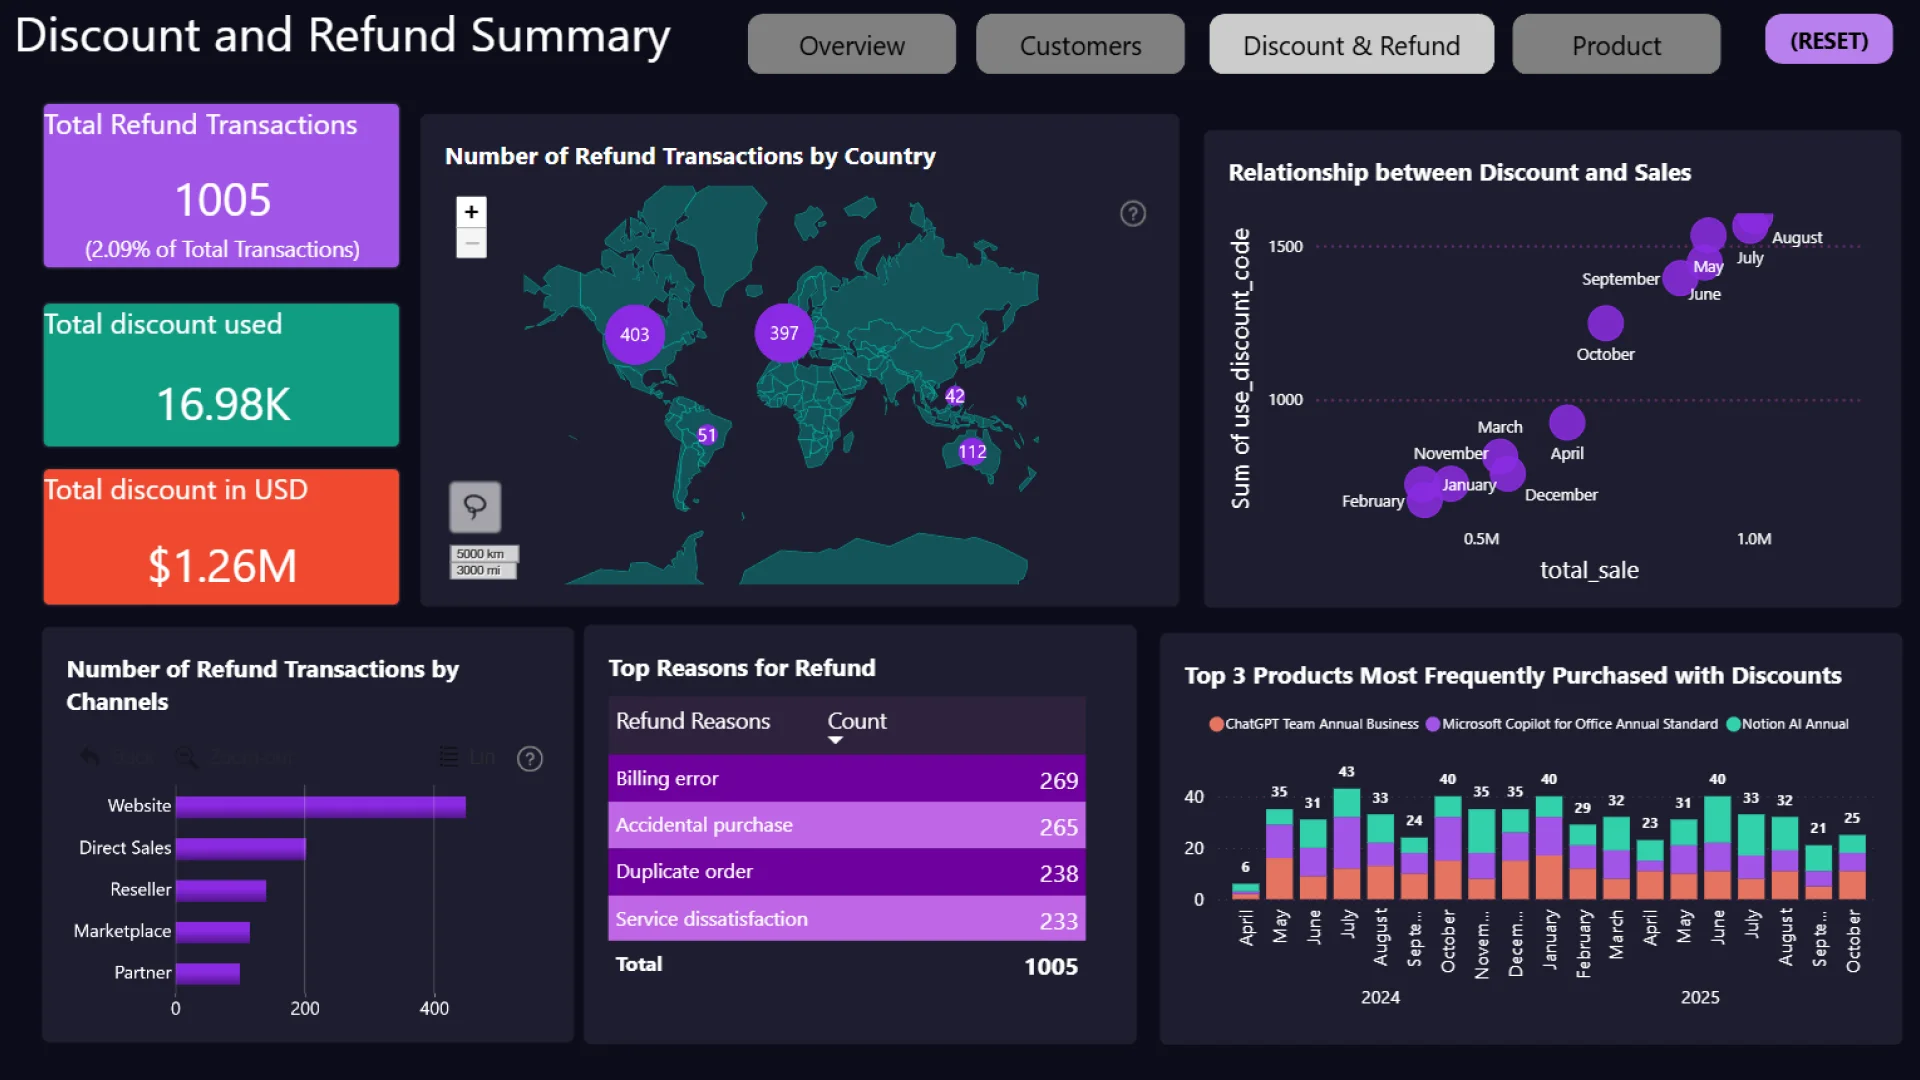Switch to the Overview tab
This screenshot has height=1080, width=1920.
(851, 45)
